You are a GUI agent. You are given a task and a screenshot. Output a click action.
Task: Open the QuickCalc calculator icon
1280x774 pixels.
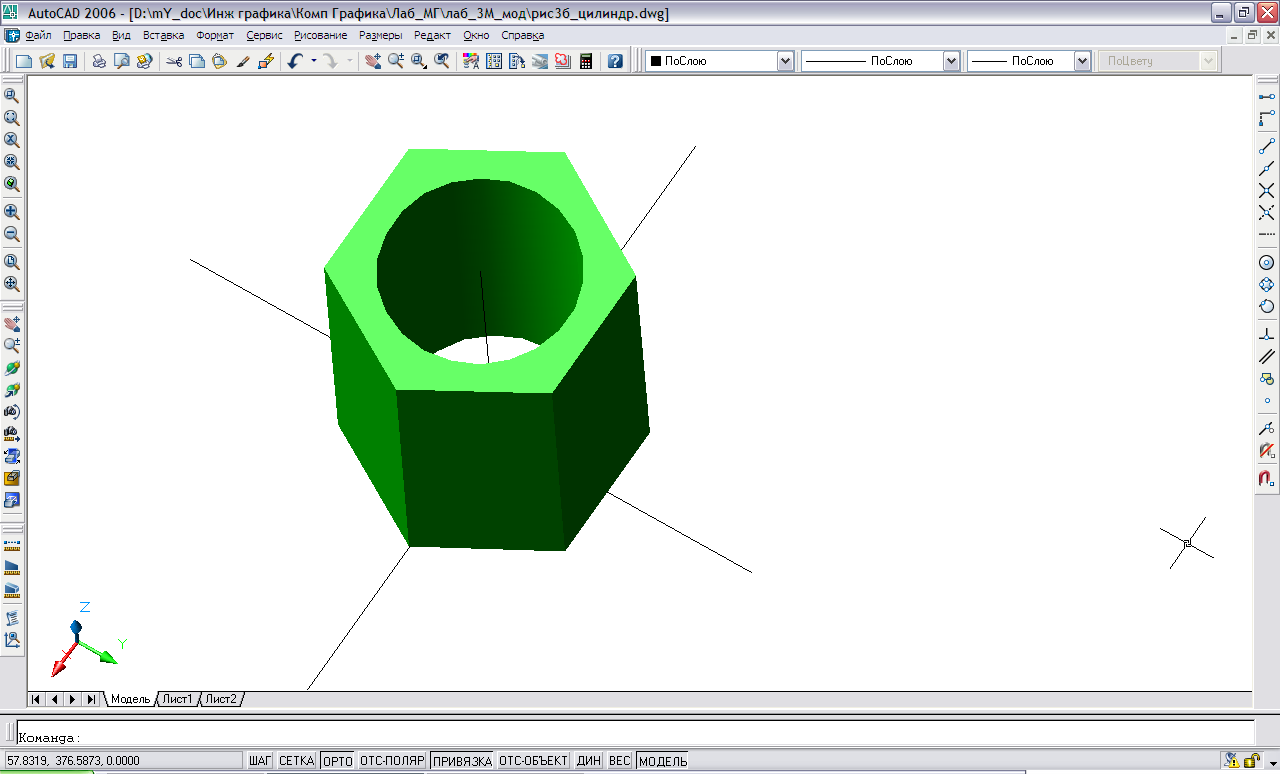pos(586,61)
